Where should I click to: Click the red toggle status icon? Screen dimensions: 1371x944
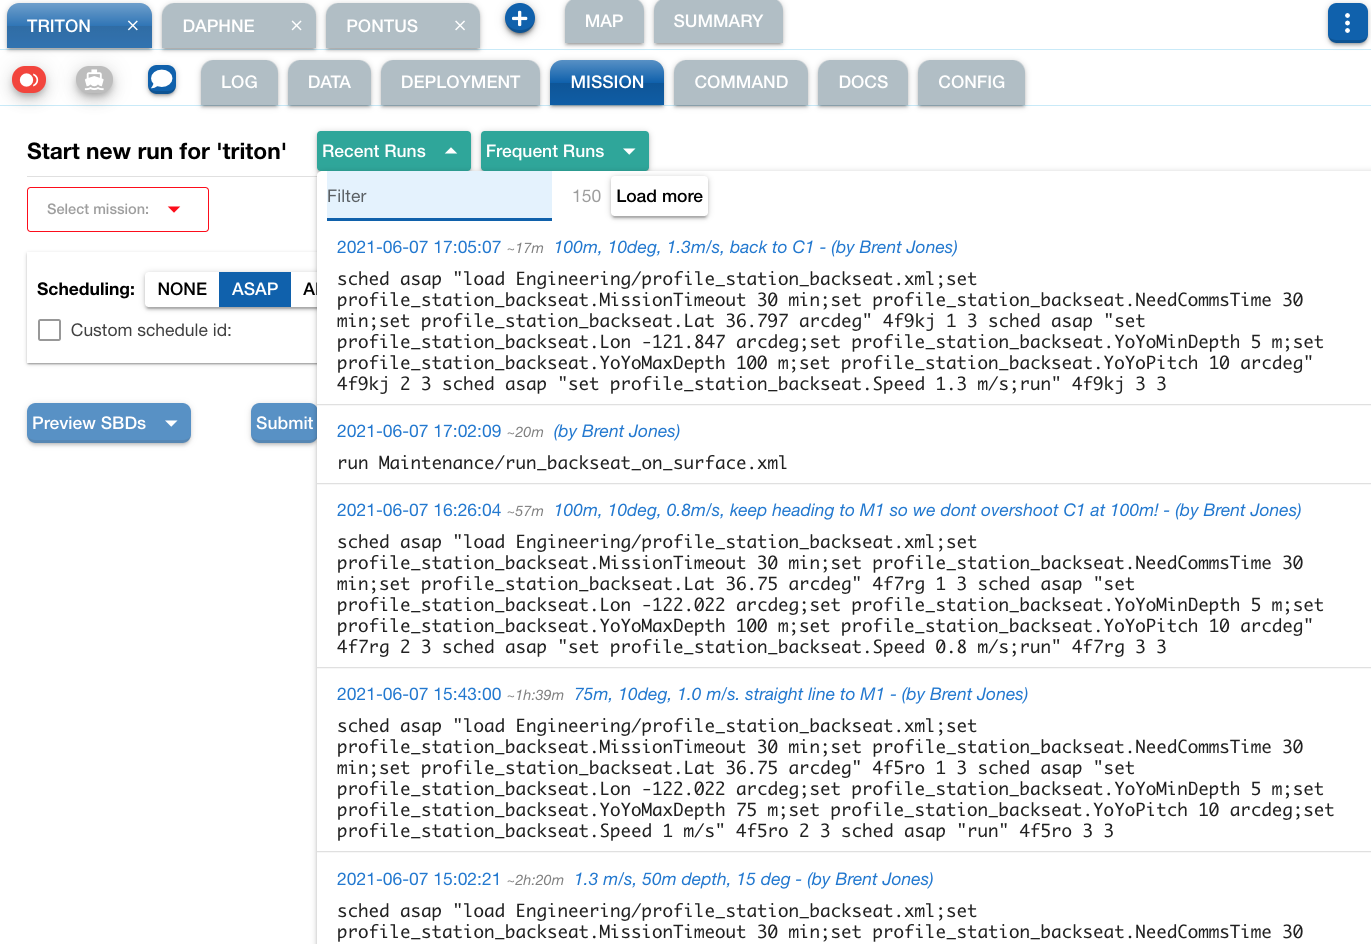[29, 80]
